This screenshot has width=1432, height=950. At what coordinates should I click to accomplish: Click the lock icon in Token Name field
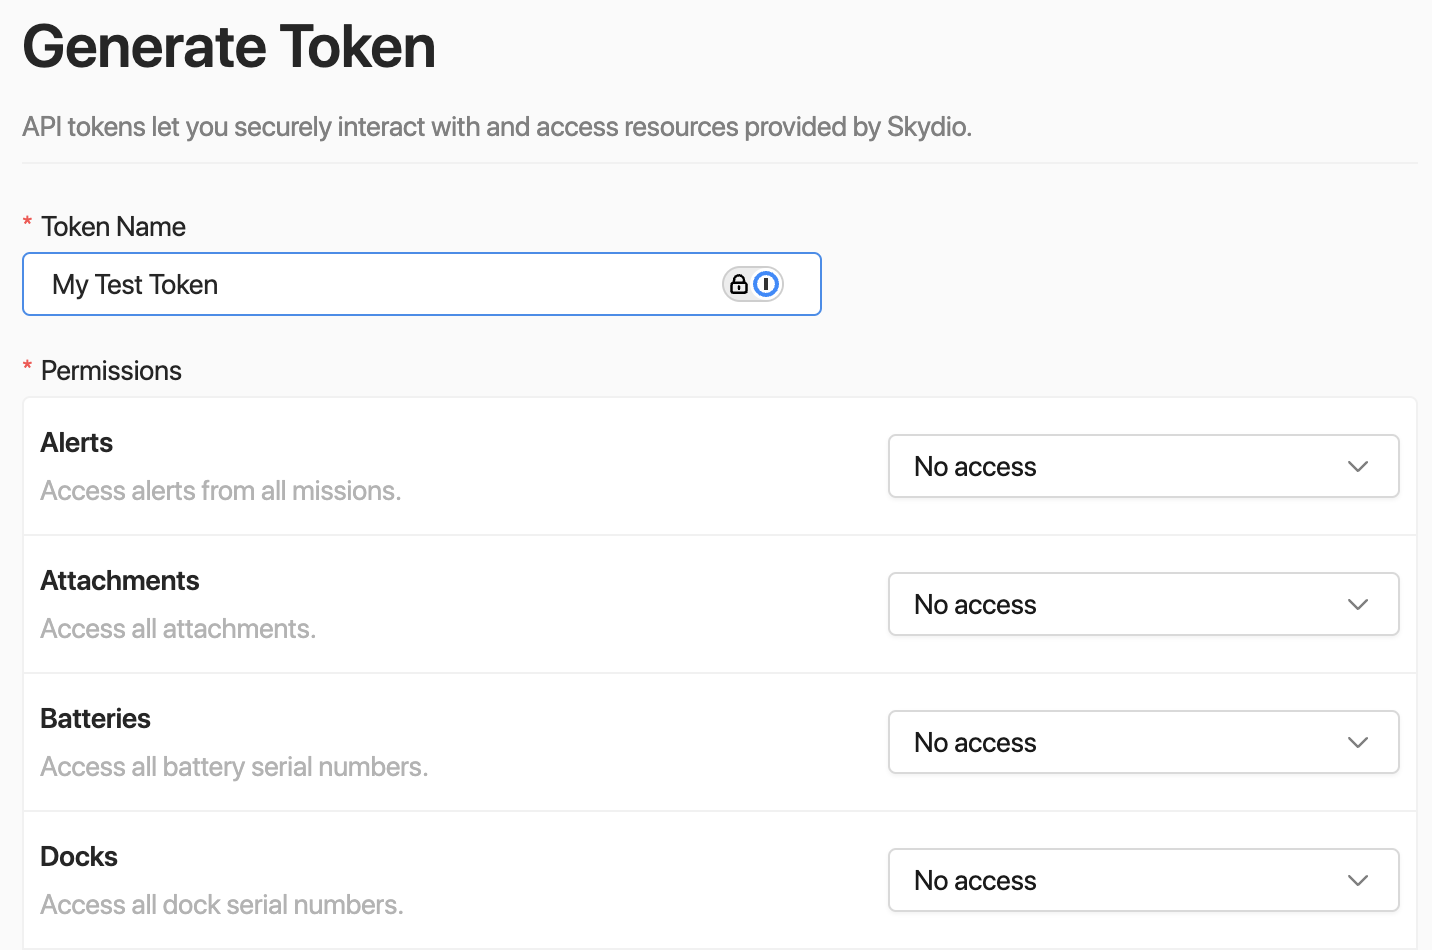(x=739, y=284)
